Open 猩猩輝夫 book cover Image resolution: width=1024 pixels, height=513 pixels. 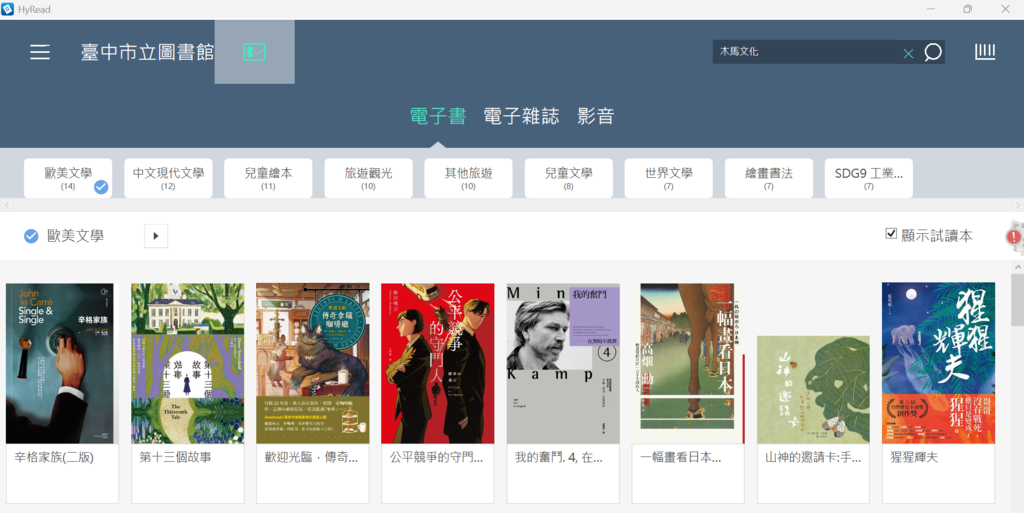938,363
